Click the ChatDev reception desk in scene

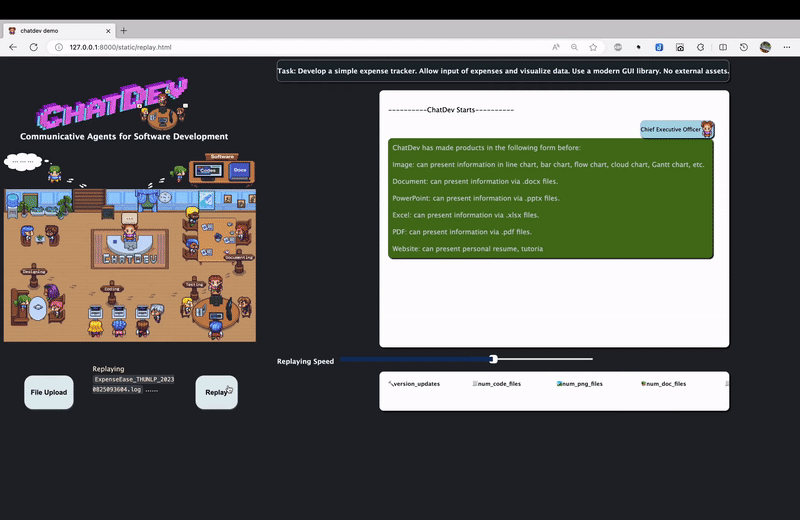[x=130, y=250]
